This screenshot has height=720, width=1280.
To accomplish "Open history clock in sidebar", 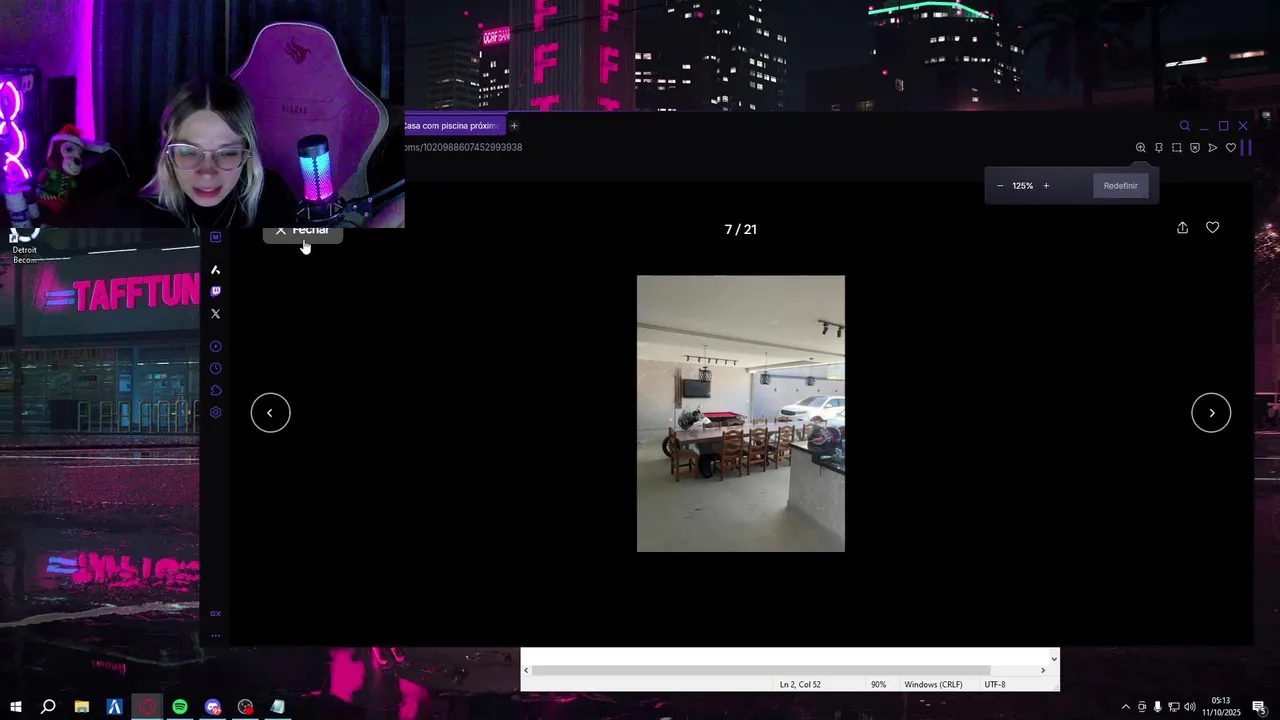I will (215, 368).
